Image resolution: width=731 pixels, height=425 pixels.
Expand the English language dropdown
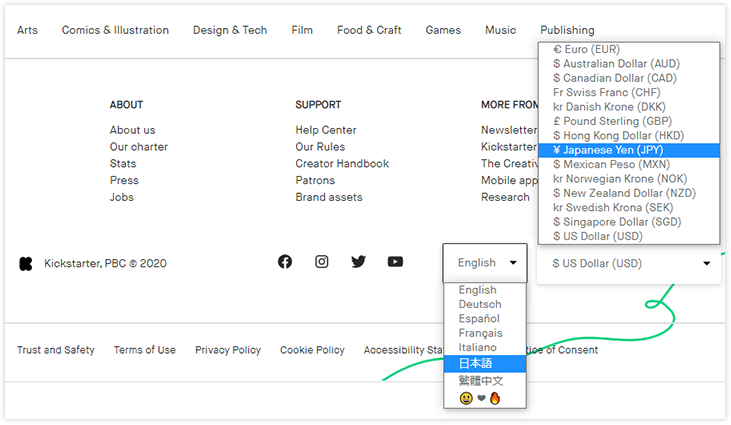click(486, 263)
